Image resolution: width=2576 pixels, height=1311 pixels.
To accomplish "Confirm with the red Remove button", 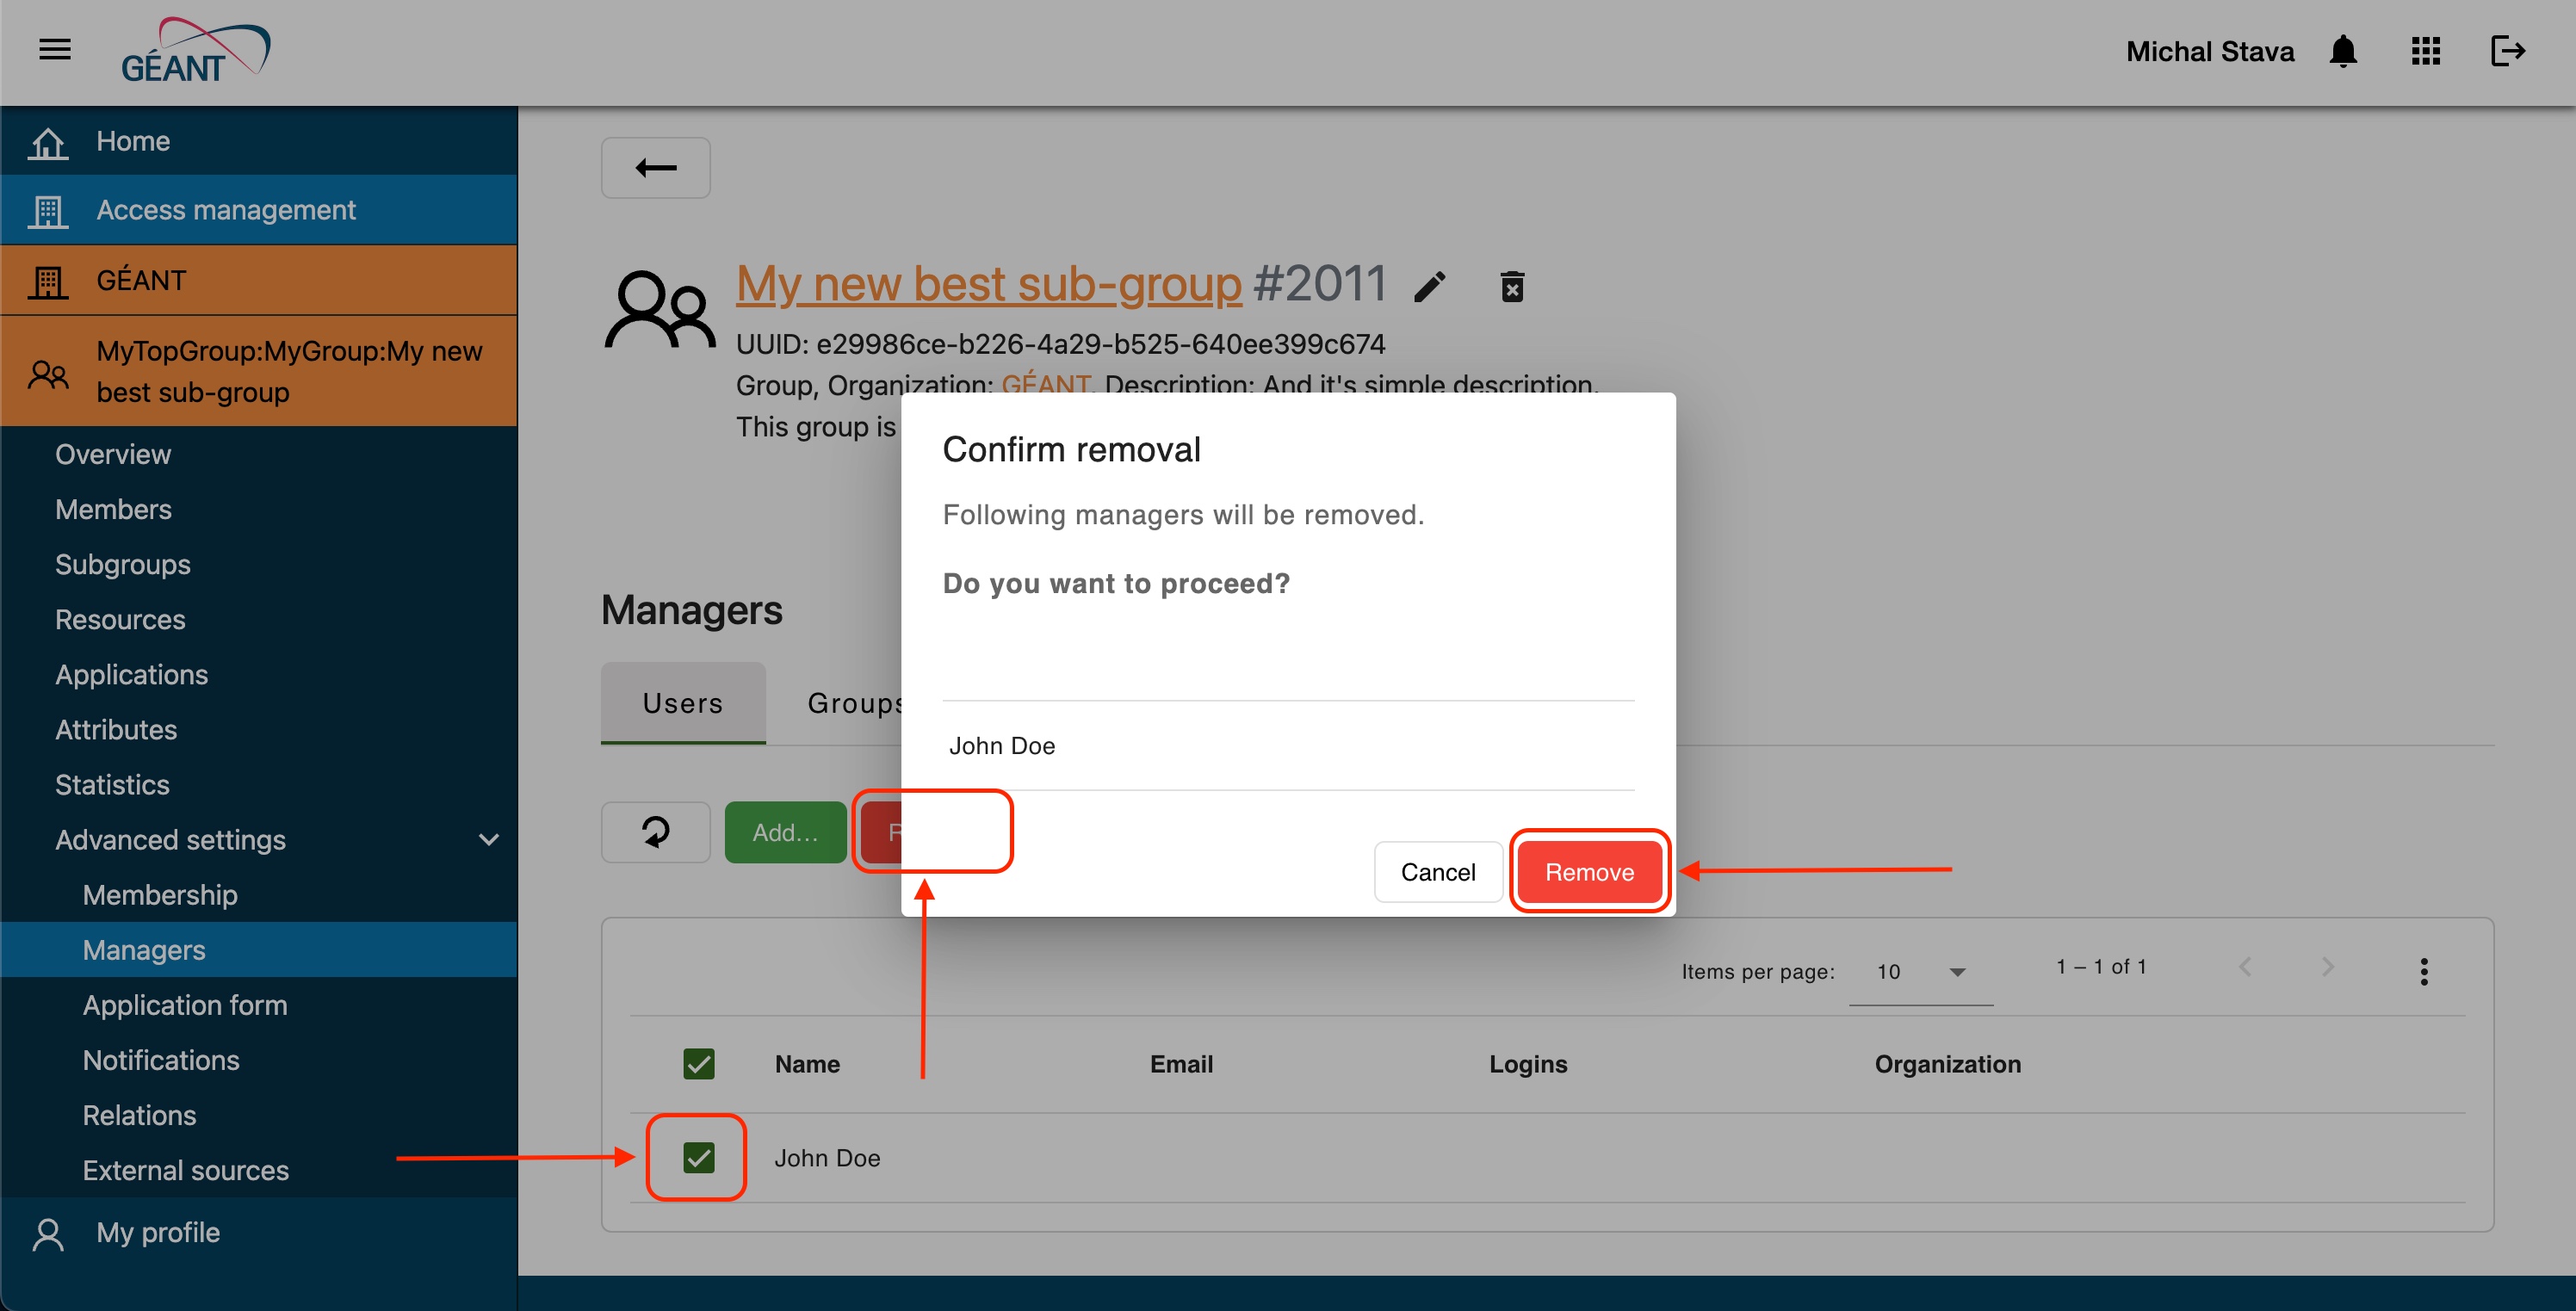I will pos(1589,872).
